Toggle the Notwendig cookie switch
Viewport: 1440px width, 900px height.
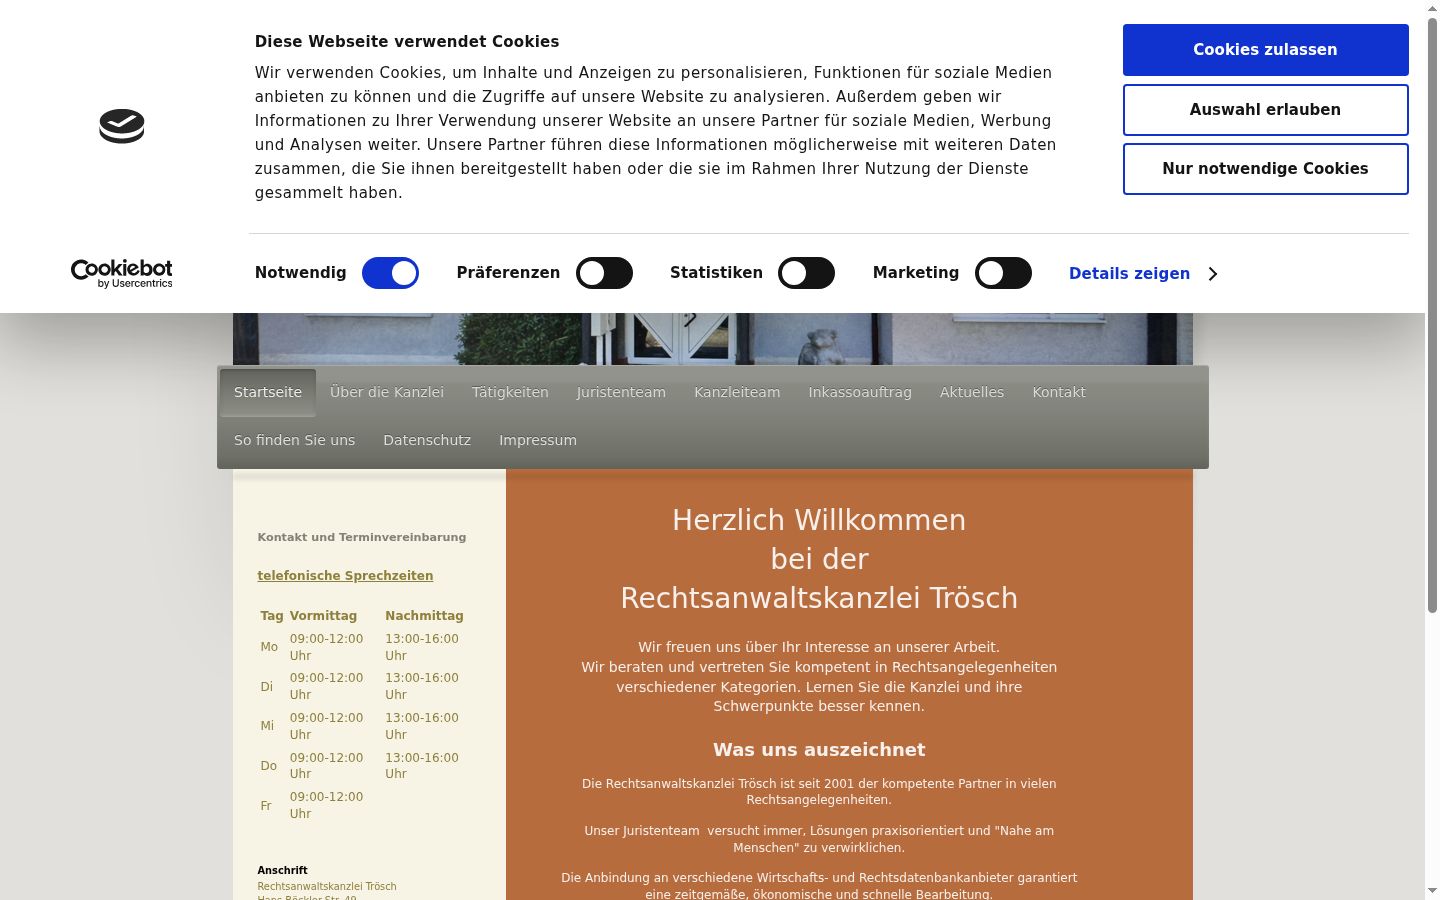tap(390, 273)
